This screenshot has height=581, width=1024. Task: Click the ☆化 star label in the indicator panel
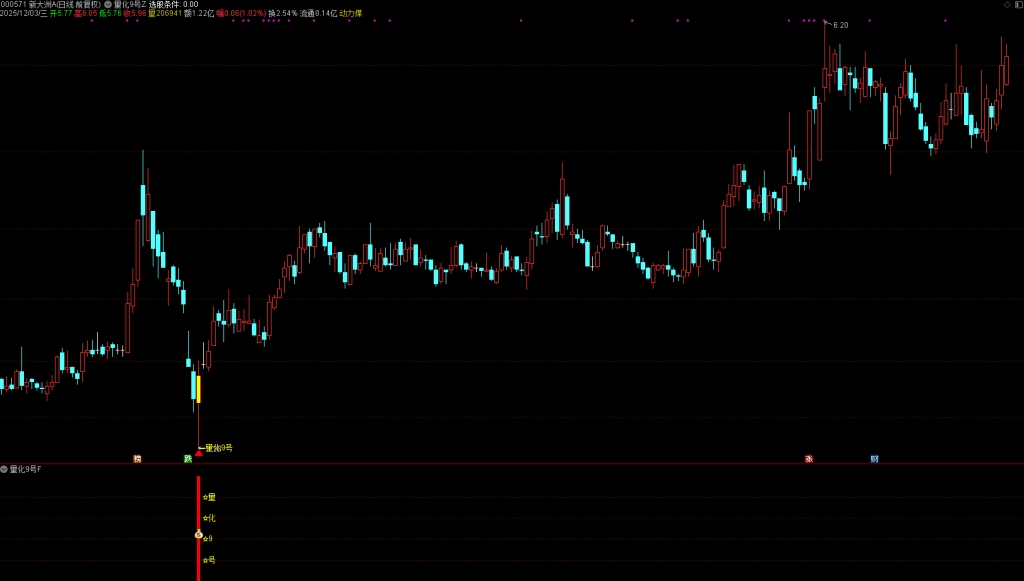pos(209,518)
